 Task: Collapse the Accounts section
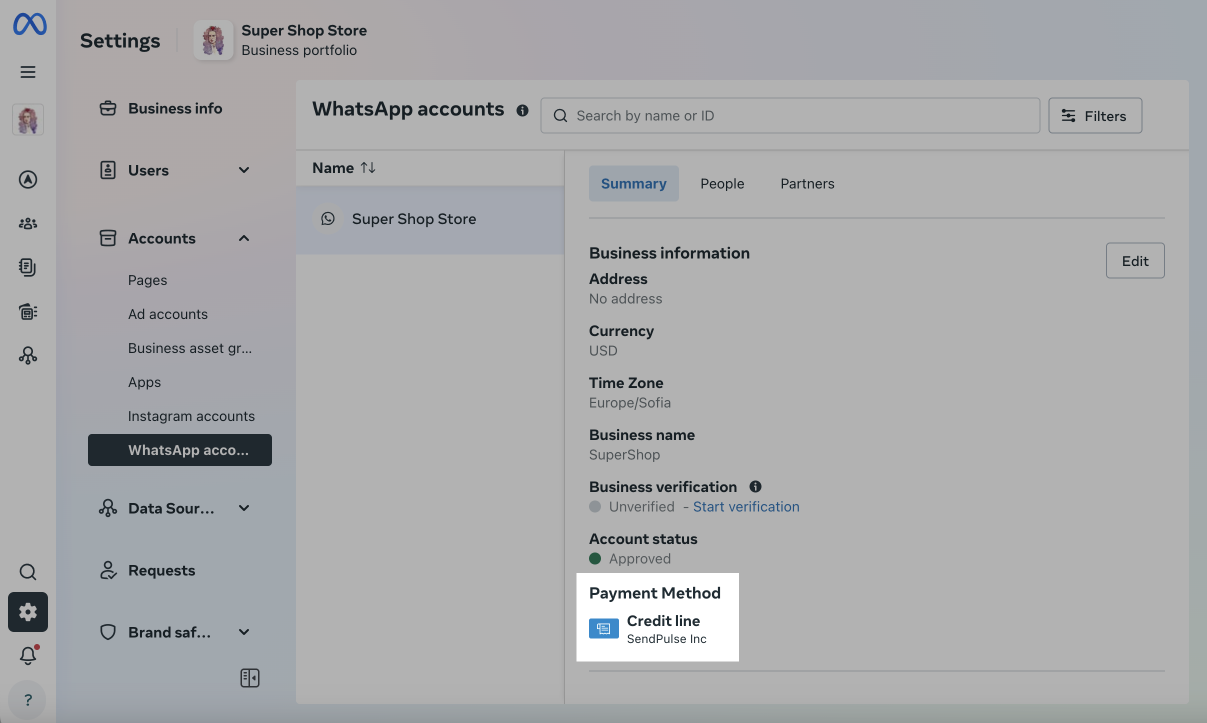point(244,238)
